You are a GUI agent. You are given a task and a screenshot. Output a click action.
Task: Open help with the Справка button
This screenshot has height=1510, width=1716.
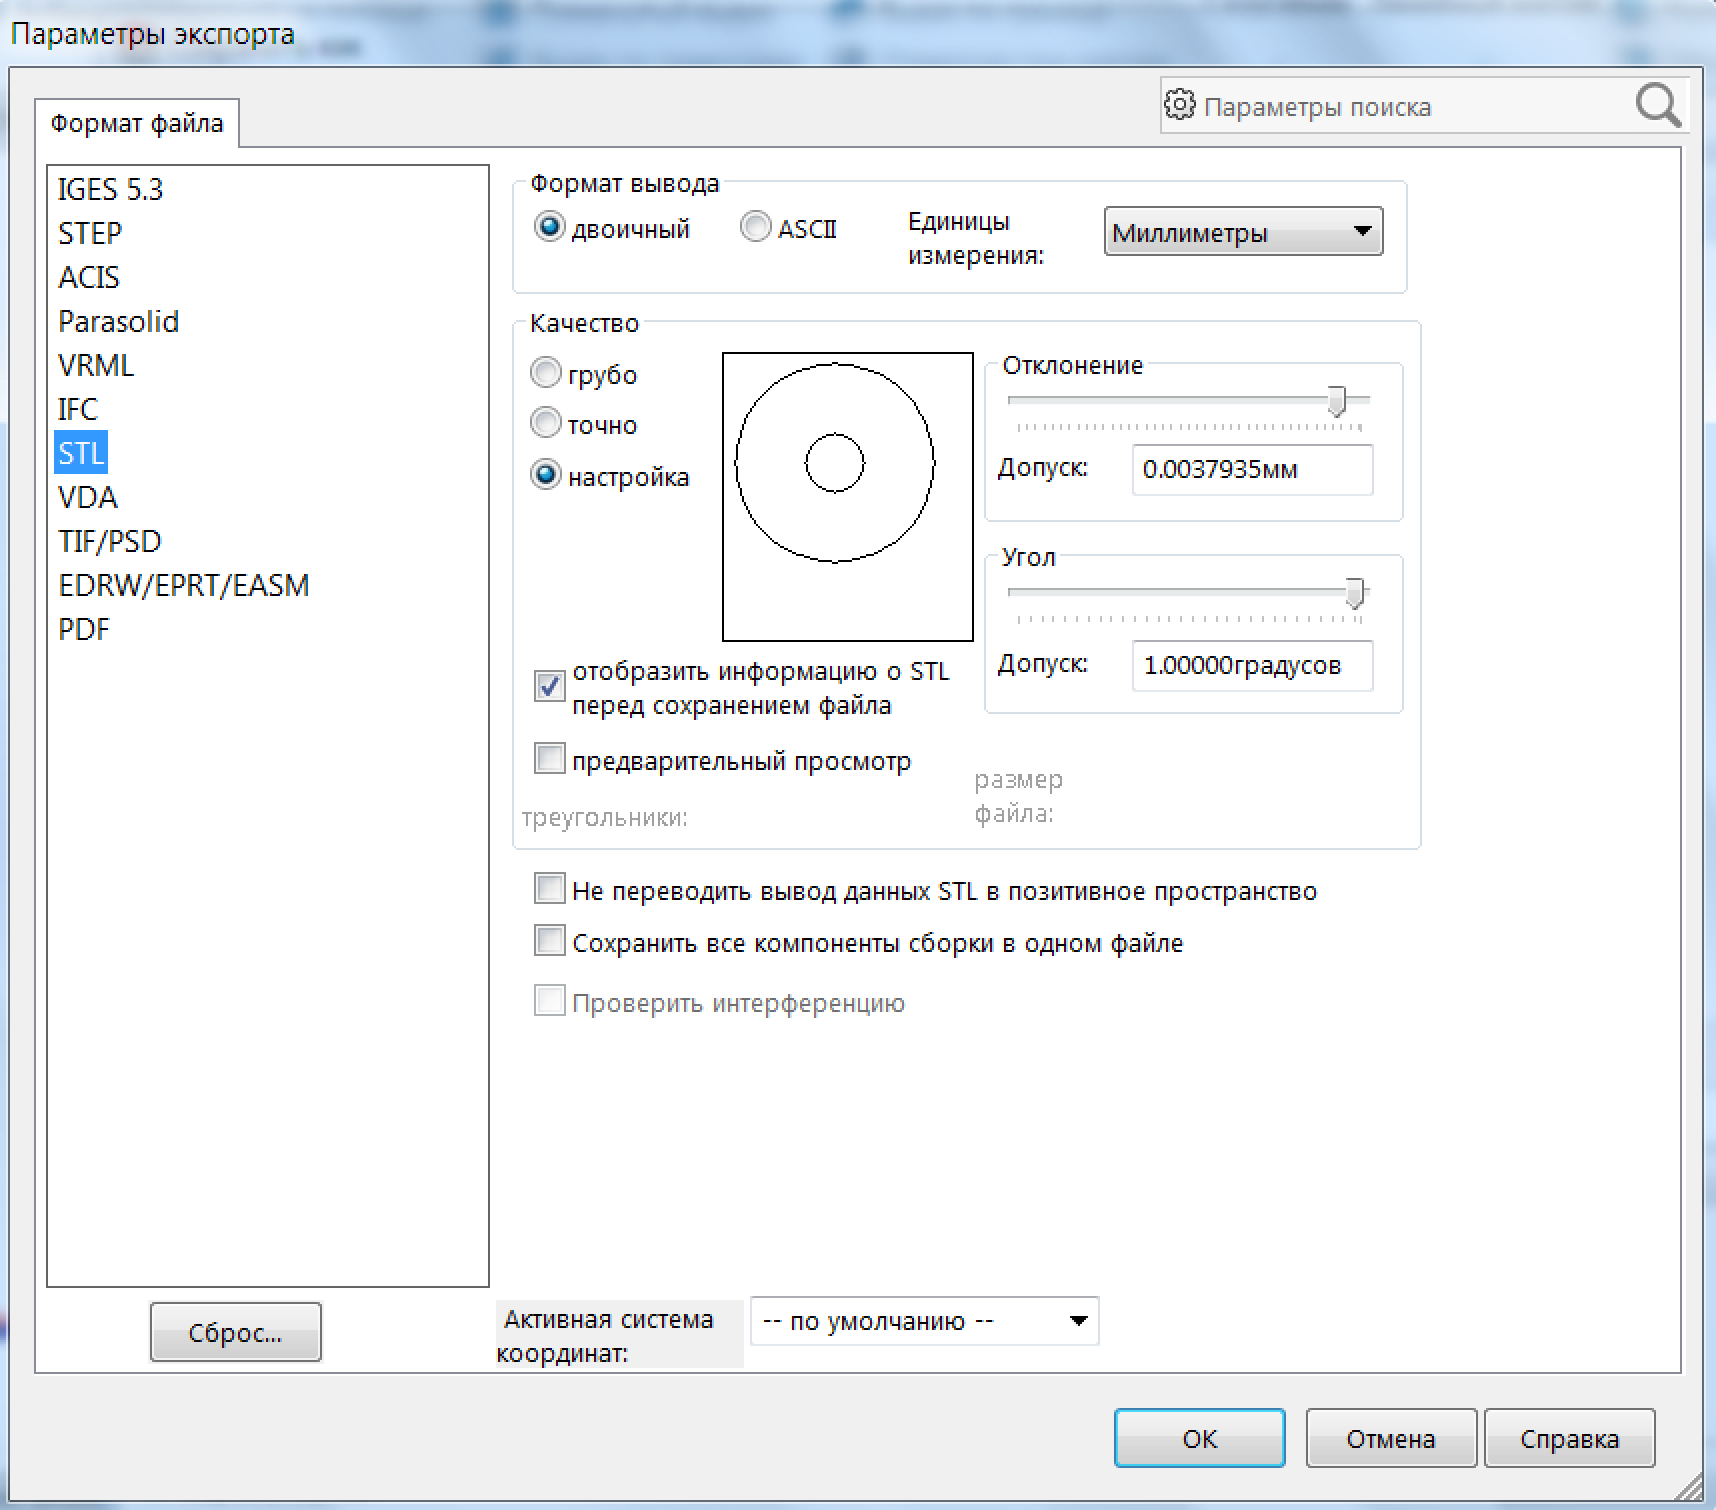1570,1438
